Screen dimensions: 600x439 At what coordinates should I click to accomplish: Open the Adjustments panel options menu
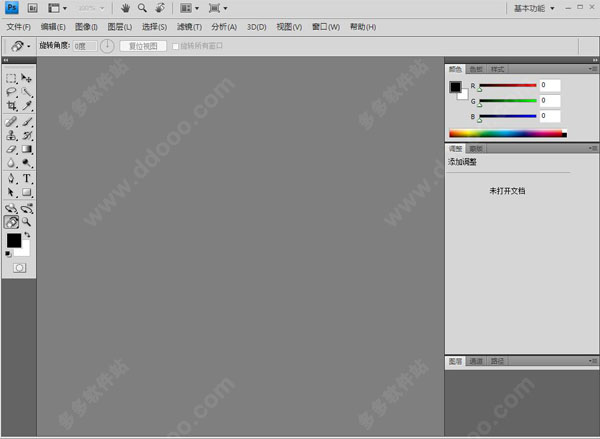[x=593, y=148]
